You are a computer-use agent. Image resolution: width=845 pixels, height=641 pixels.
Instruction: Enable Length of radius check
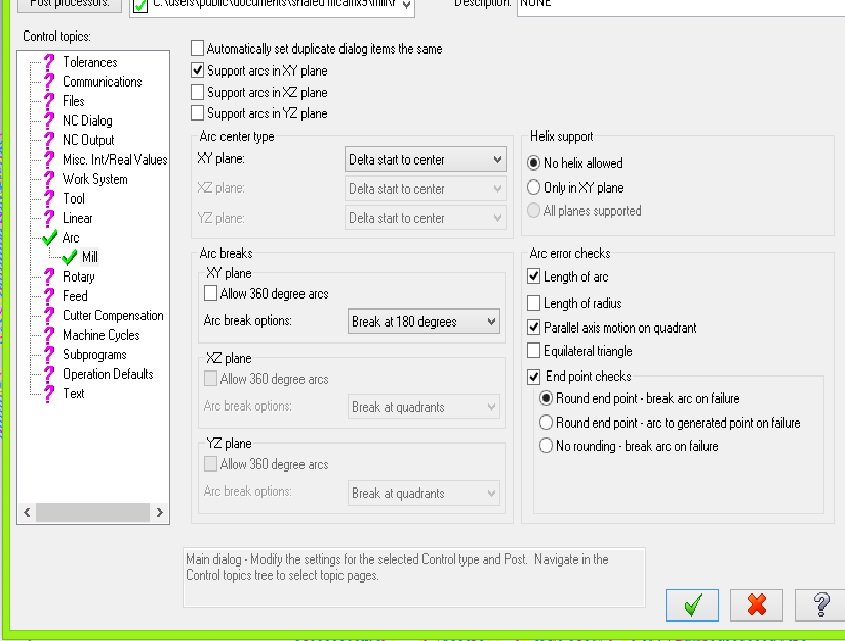(534, 303)
